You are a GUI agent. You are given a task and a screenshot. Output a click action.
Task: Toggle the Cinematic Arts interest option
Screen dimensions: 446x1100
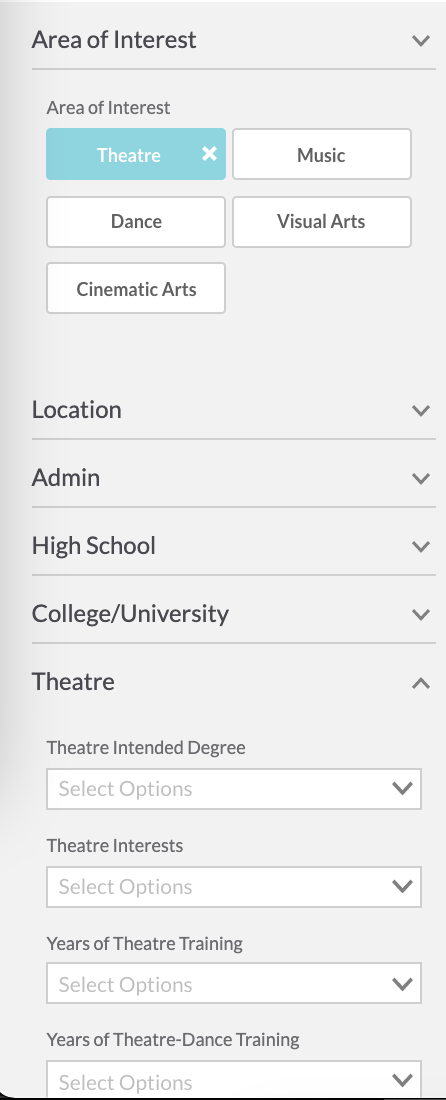coord(136,288)
